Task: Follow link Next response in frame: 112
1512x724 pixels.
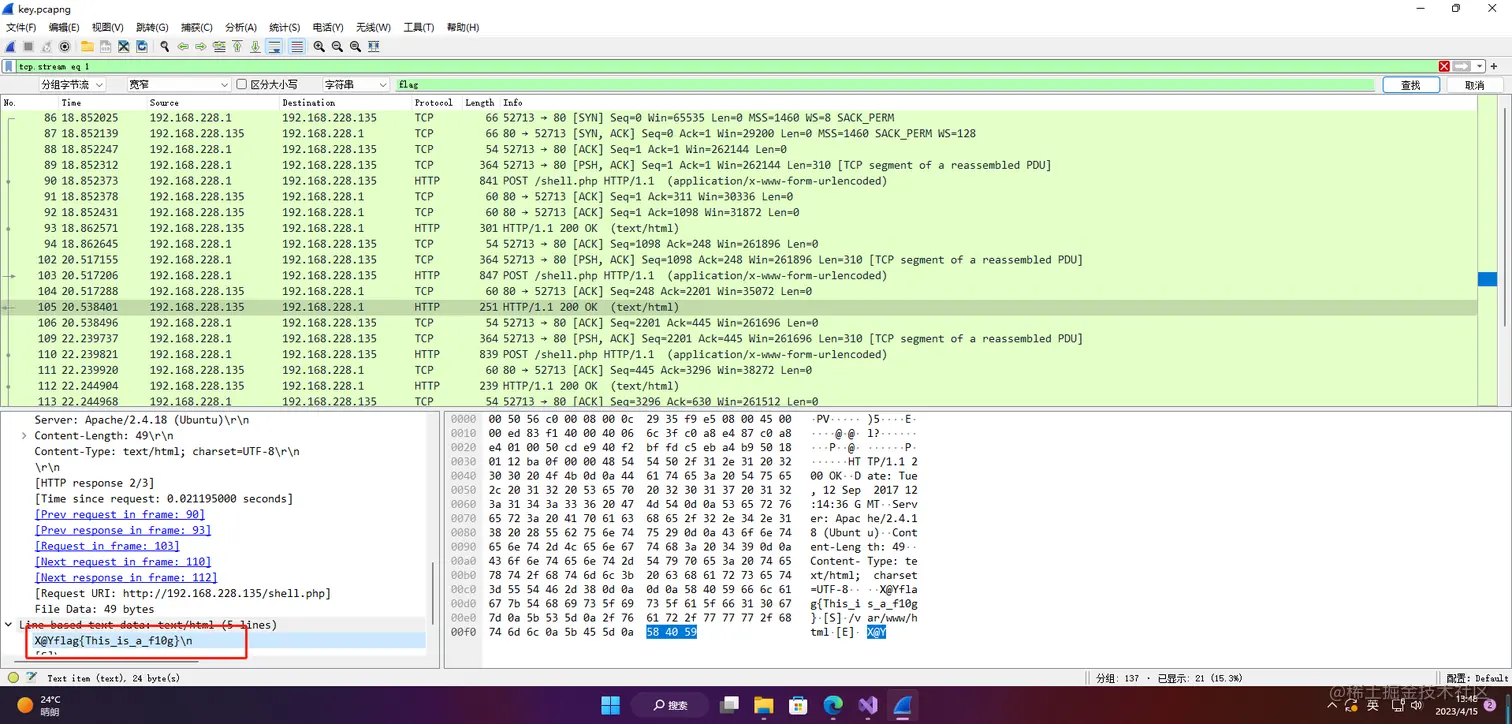Action: pyautogui.click(x=126, y=578)
